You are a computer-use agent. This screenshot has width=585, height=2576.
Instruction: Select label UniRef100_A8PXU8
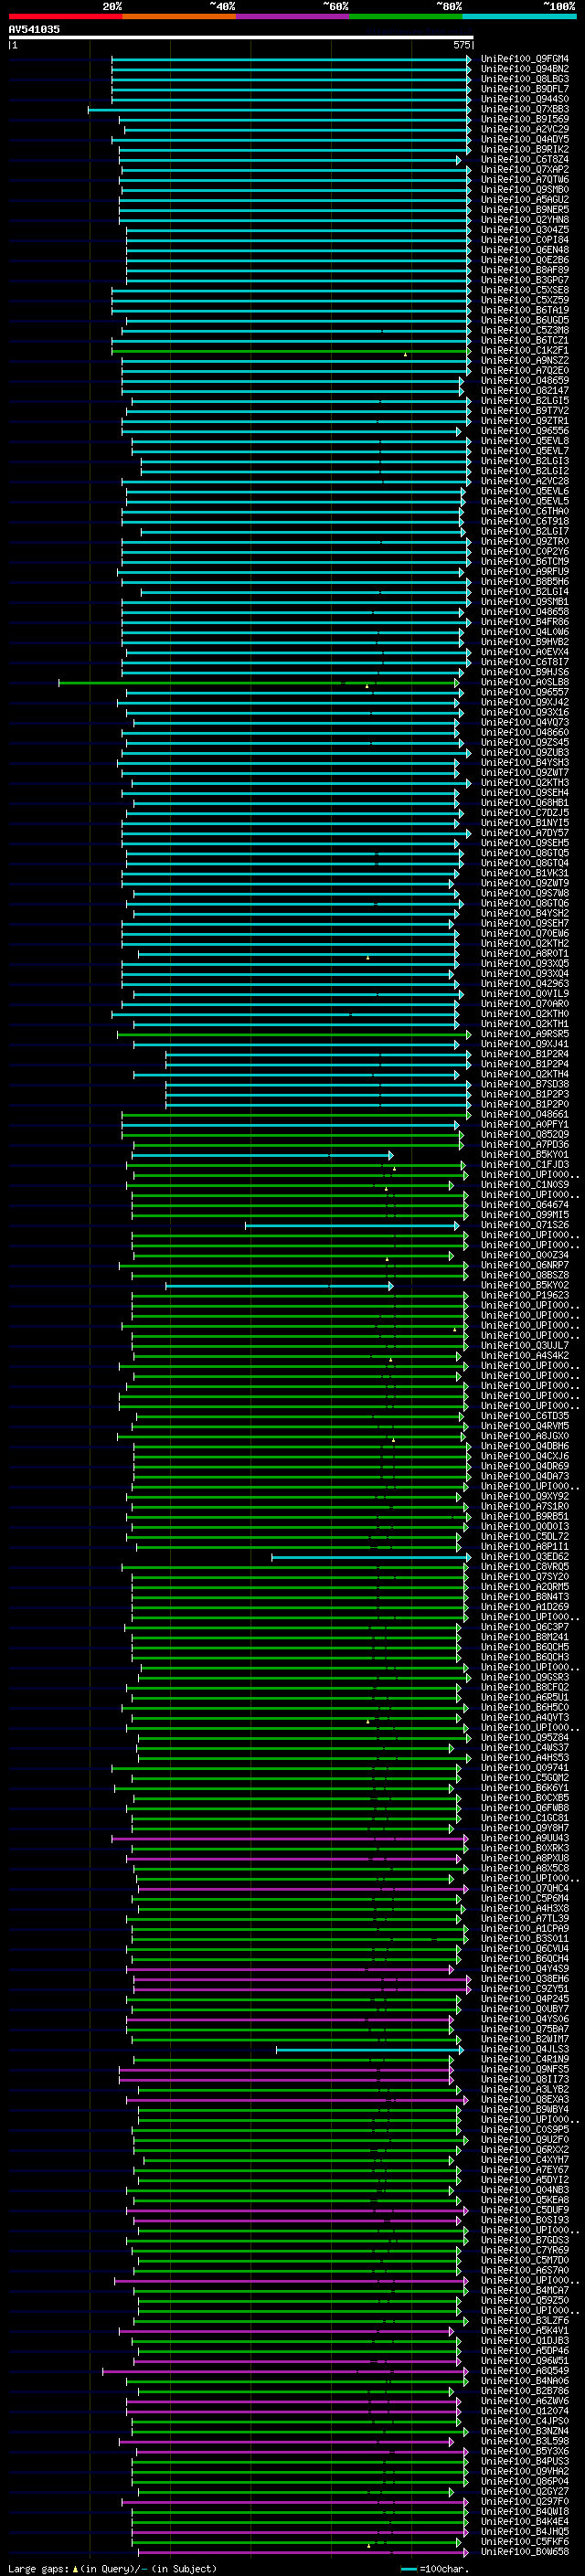click(x=525, y=1858)
